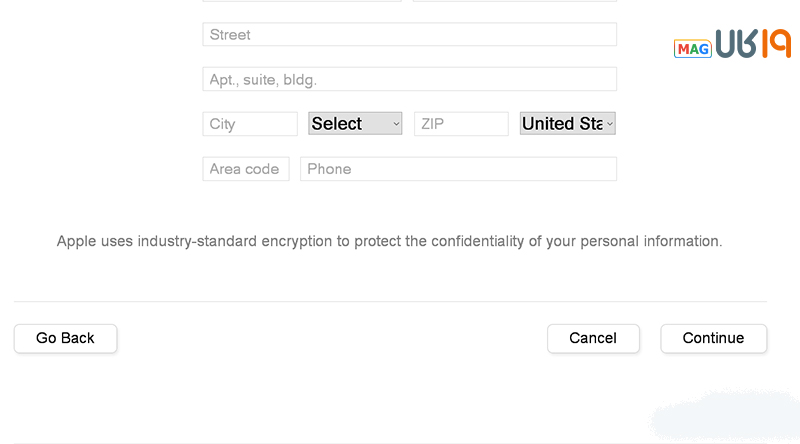Click the Area code field

pos(246,169)
